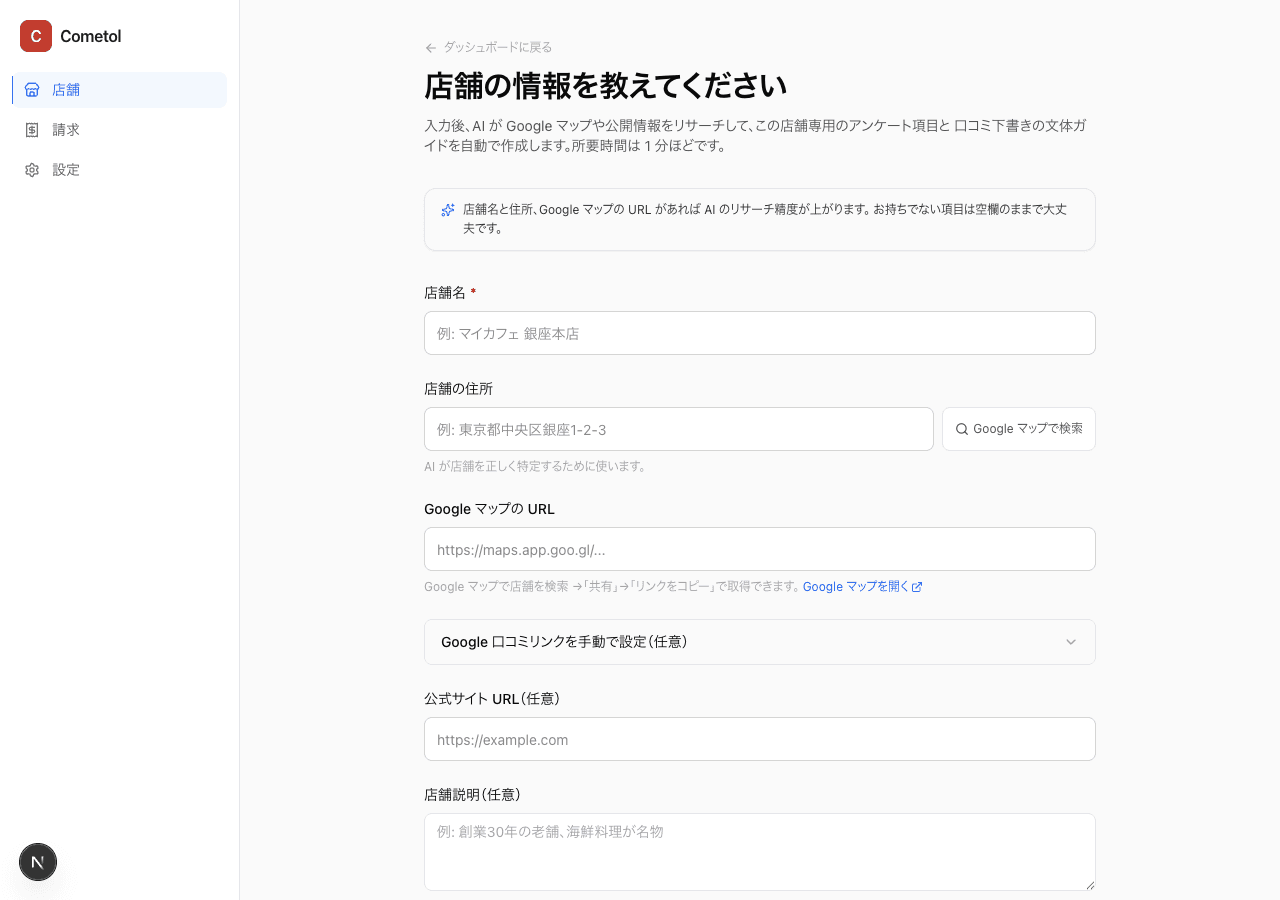Click the chevron on the 口コミリンク expander
Screen dimensions: 1280x900
tap(1071, 642)
